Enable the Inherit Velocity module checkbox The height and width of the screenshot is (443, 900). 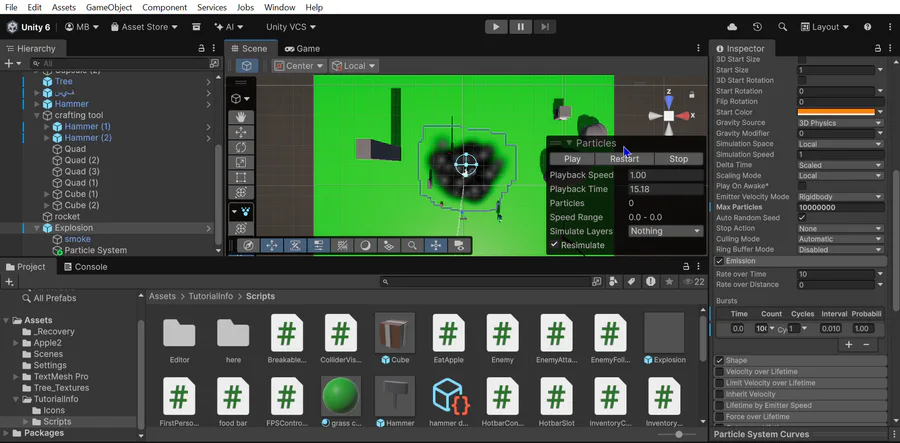click(719, 394)
